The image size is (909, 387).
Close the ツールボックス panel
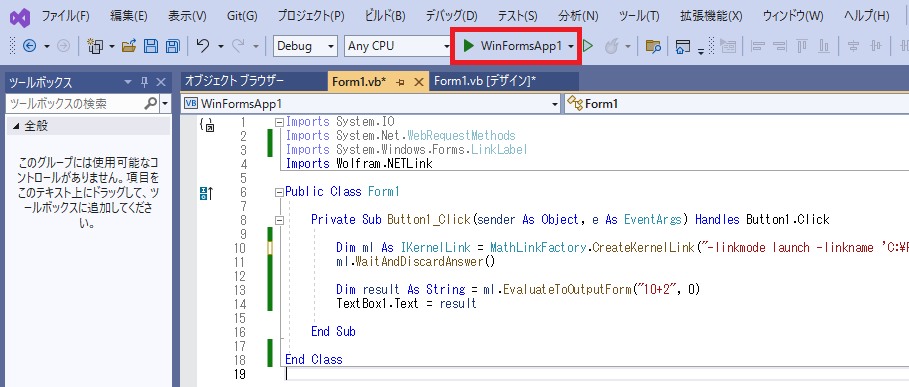tap(161, 83)
